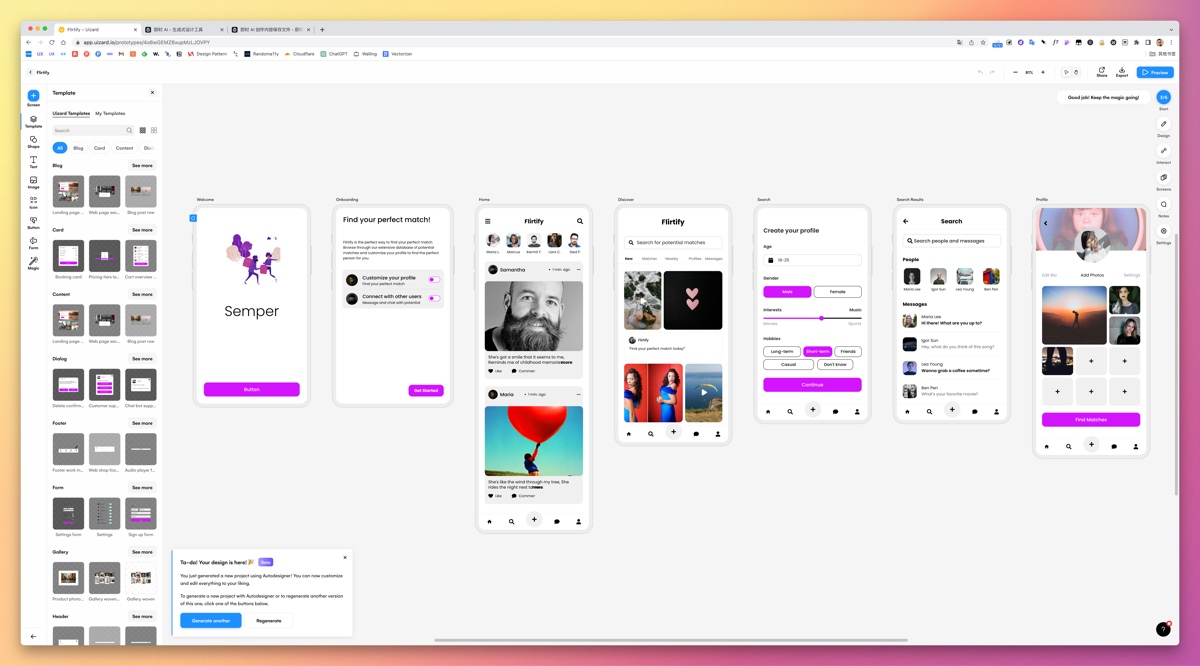
Task: Switch to the My Templates tab
Action: tap(110, 114)
